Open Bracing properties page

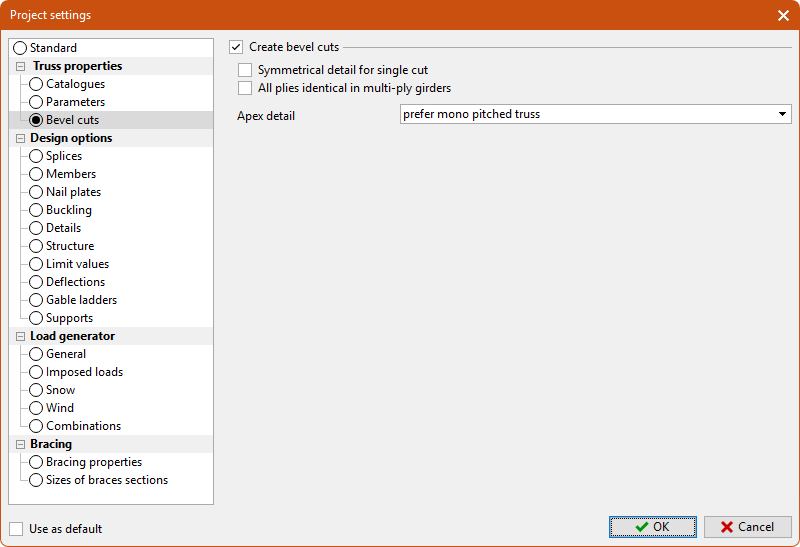point(37,462)
